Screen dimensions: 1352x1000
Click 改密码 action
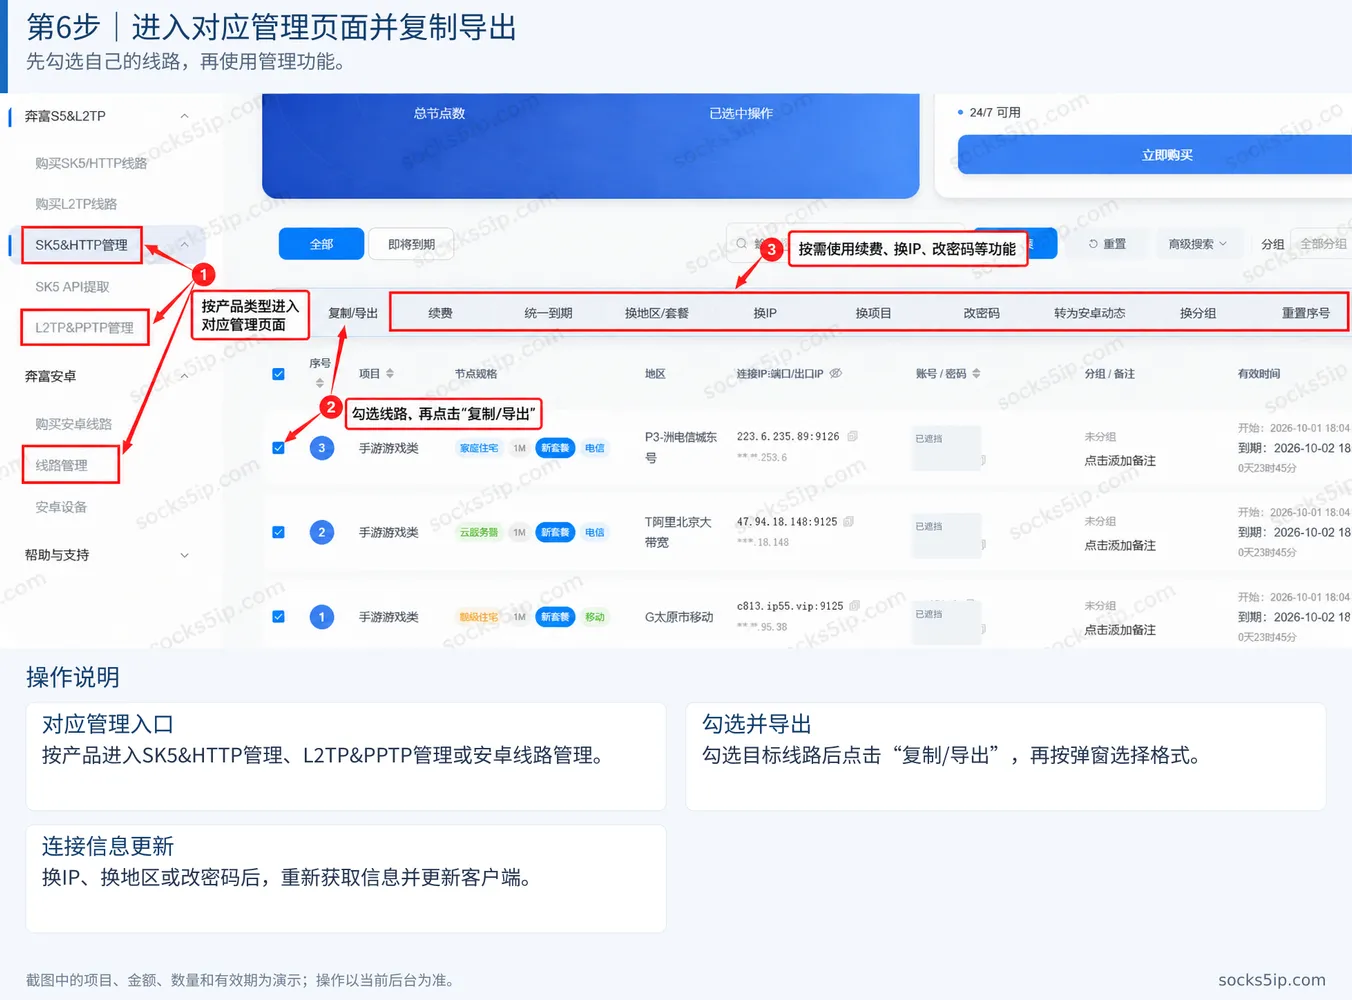[981, 313]
